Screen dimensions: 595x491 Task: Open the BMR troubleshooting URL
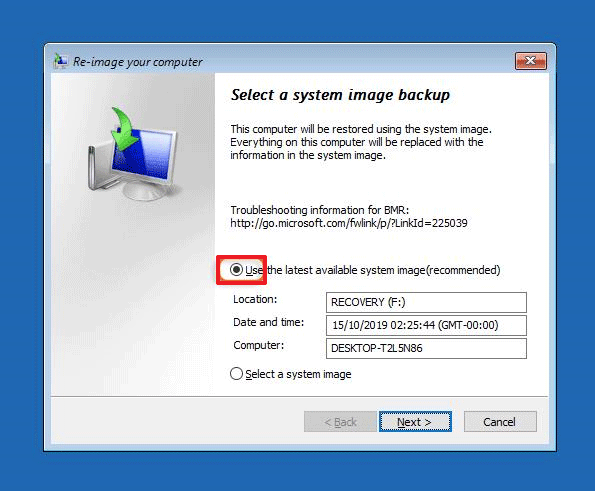click(349, 223)
